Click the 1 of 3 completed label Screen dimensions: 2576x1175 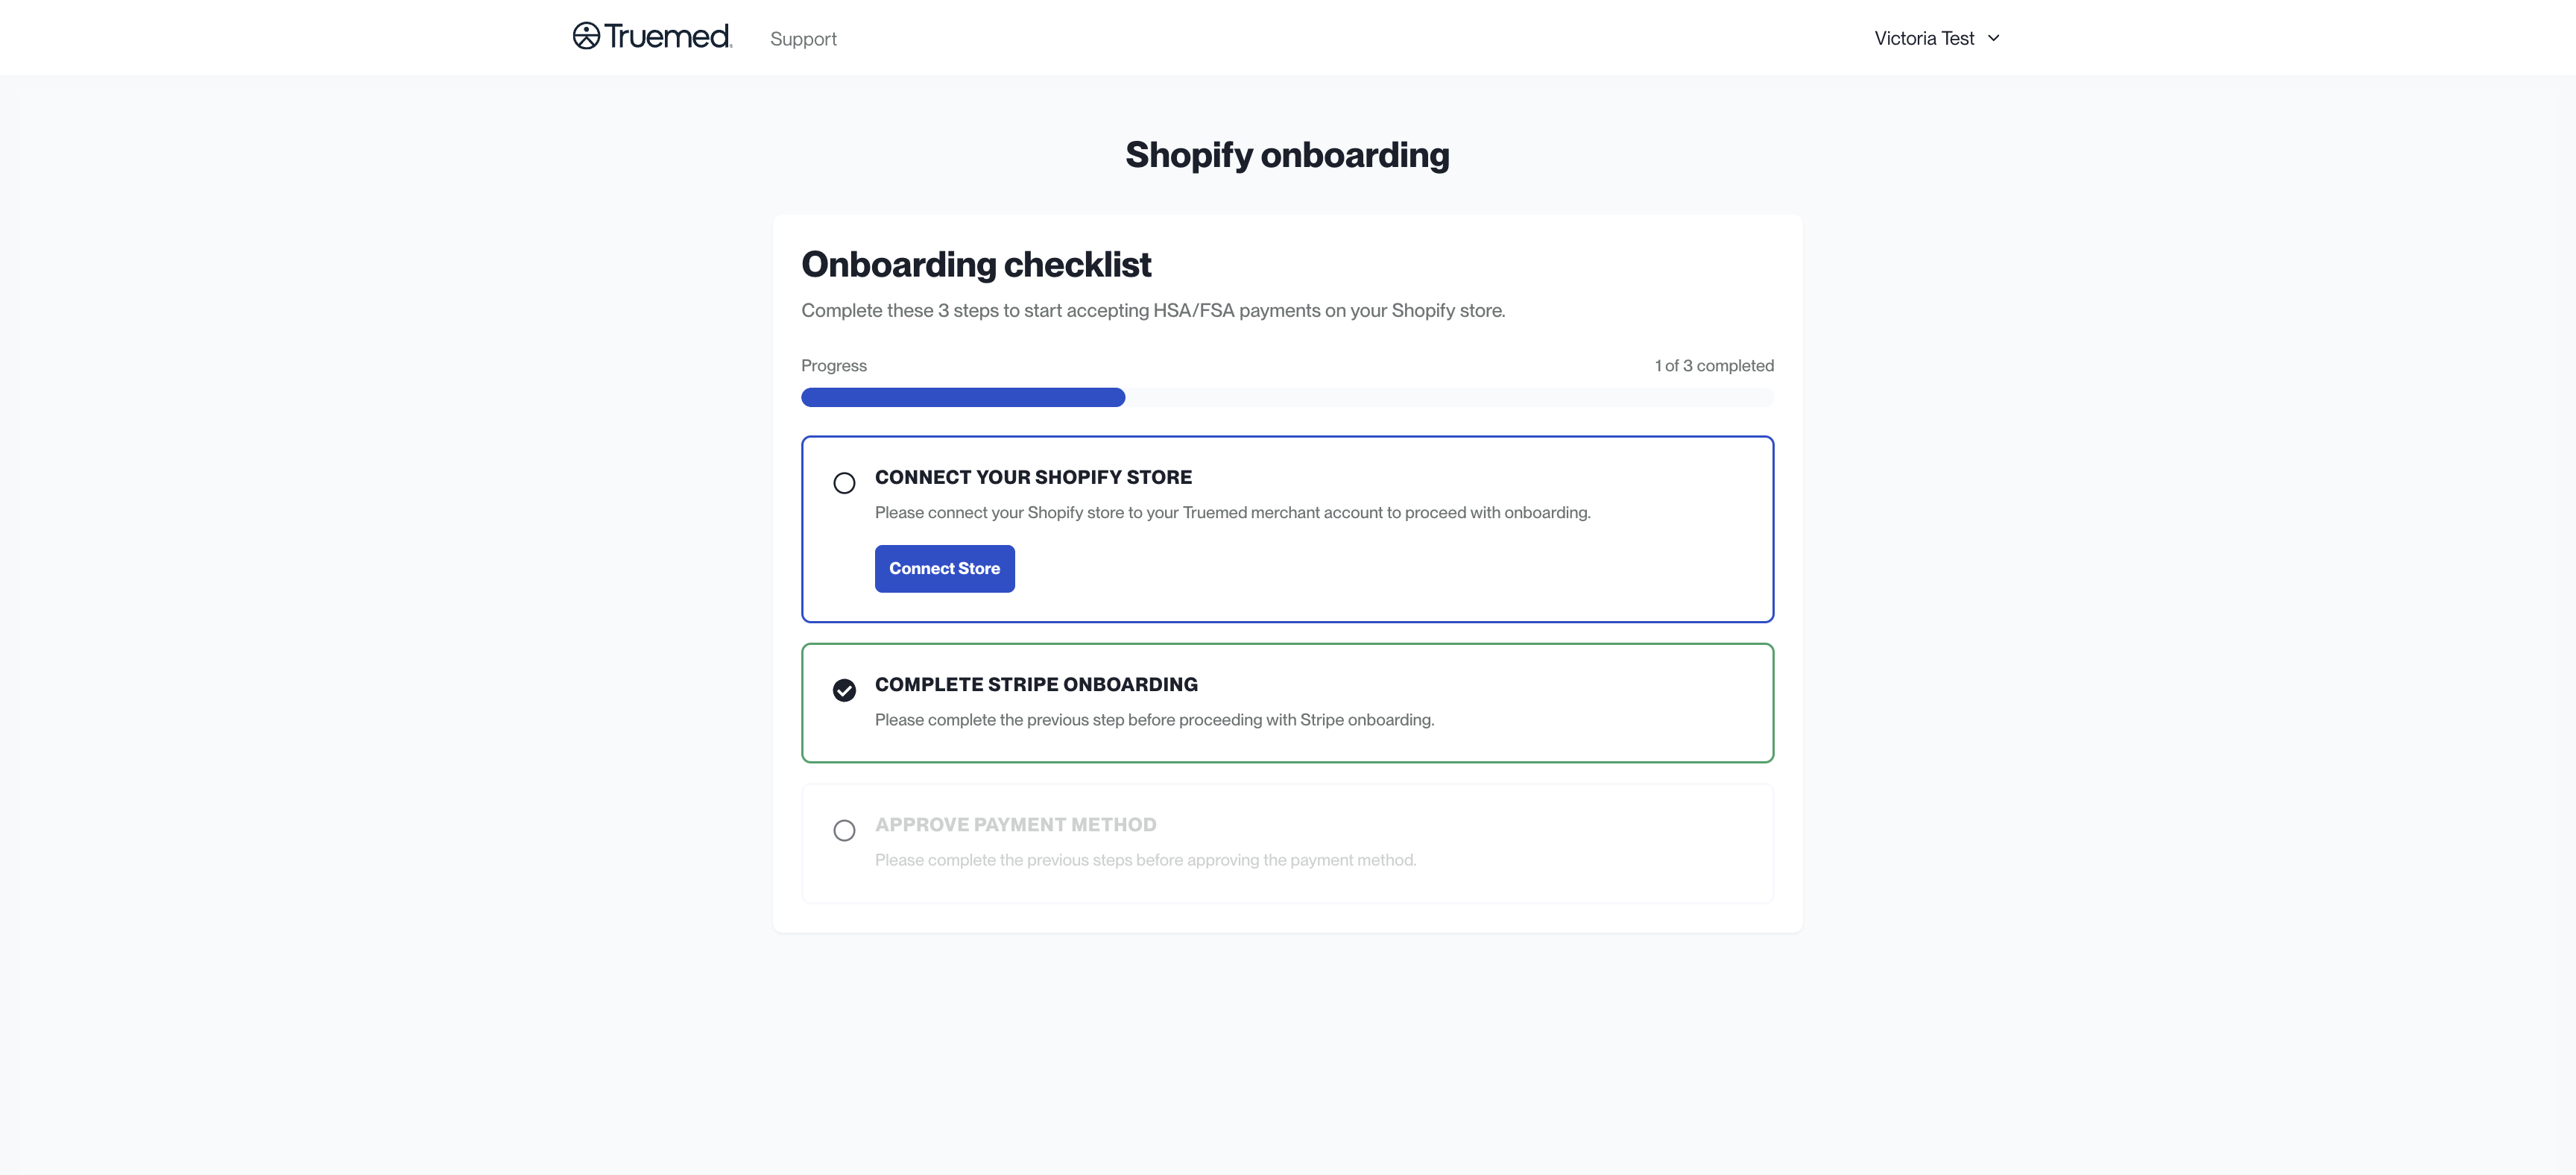tap(1714, 365)
